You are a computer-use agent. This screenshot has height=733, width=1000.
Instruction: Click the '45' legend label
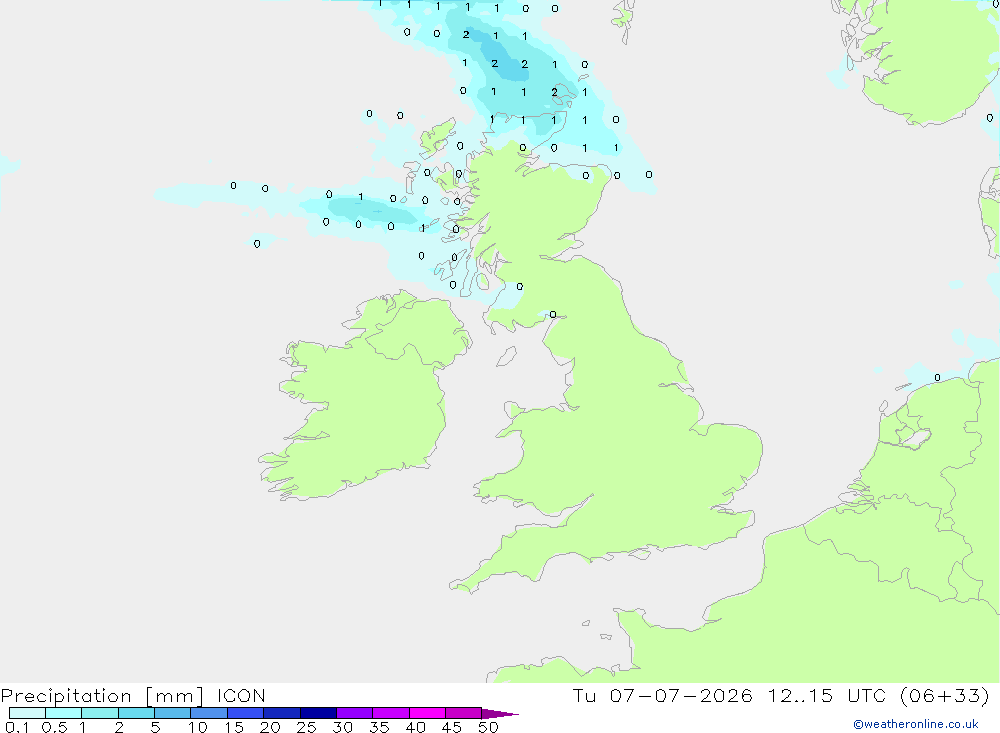(x=452, y=727)
